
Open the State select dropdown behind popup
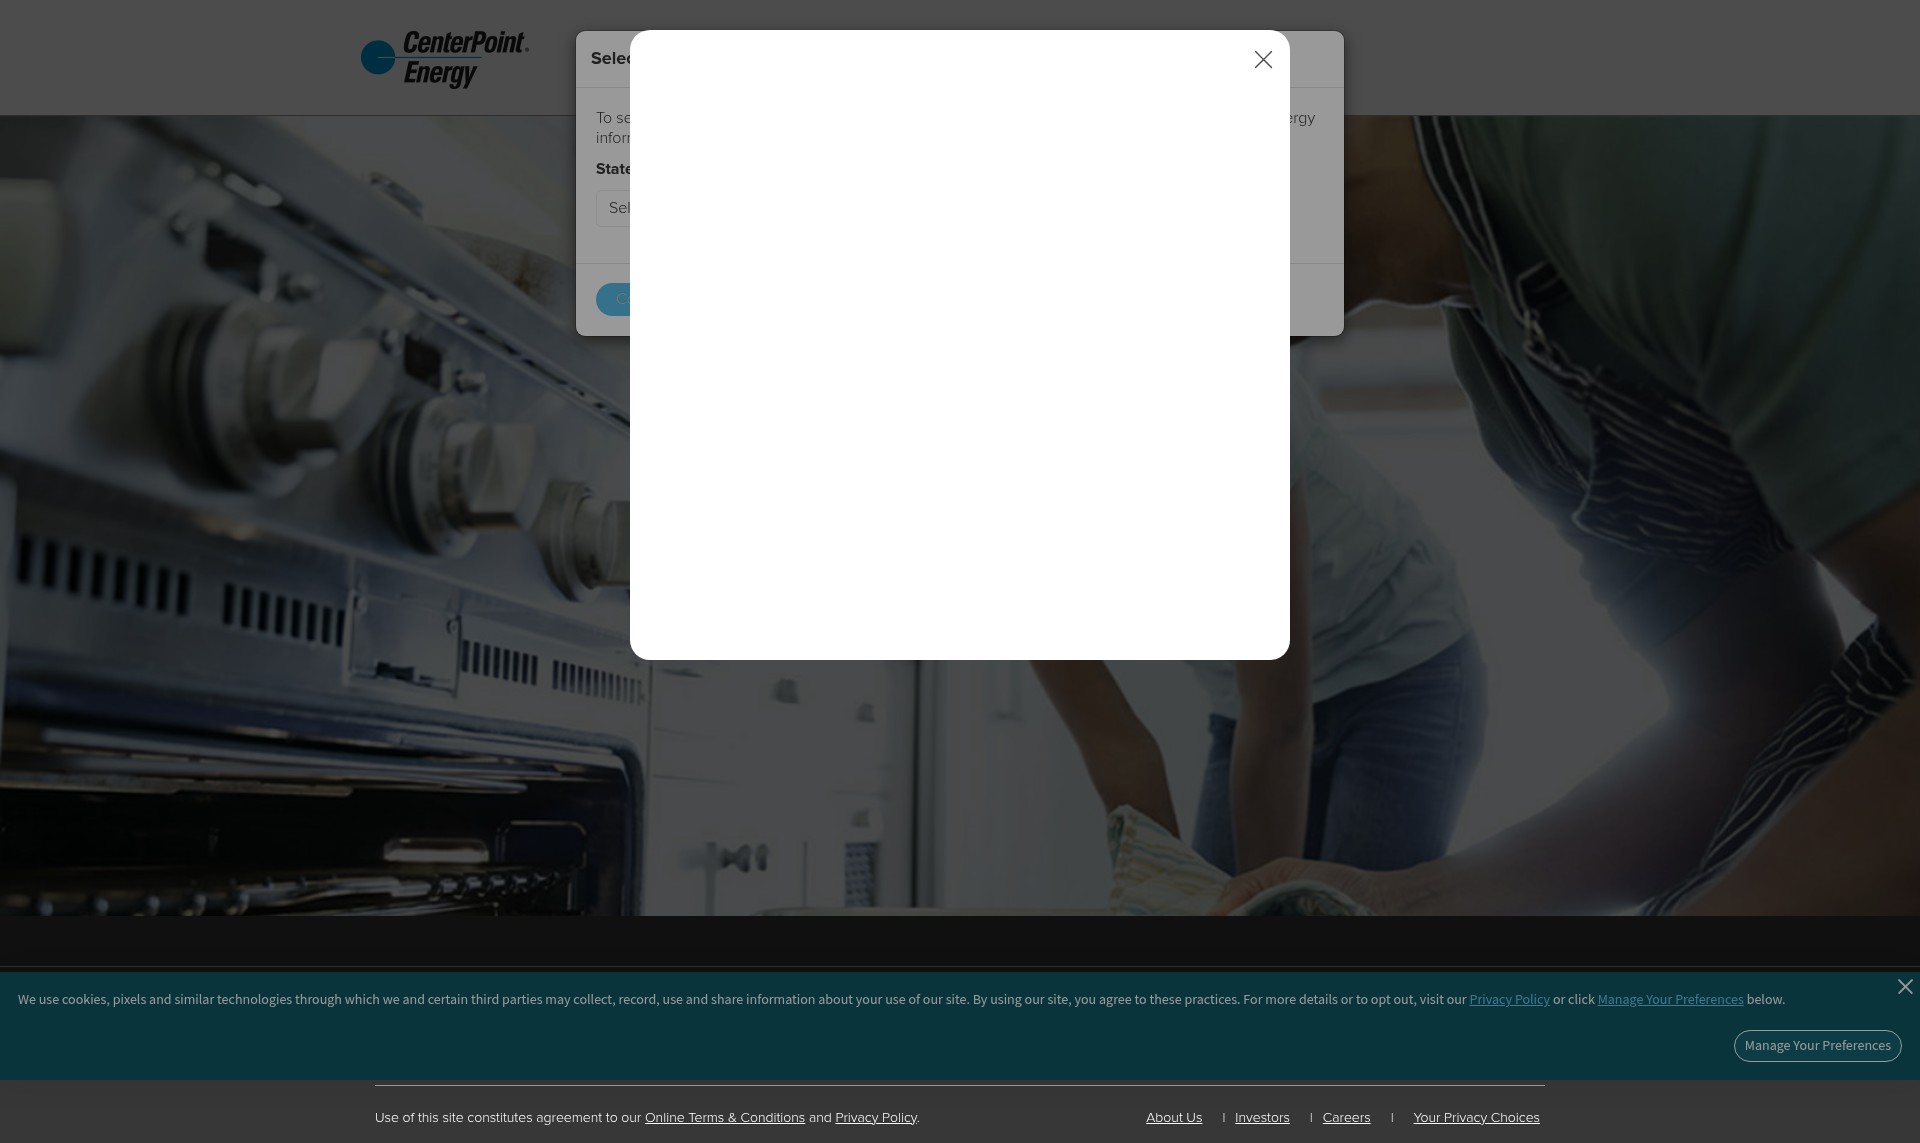613,208
